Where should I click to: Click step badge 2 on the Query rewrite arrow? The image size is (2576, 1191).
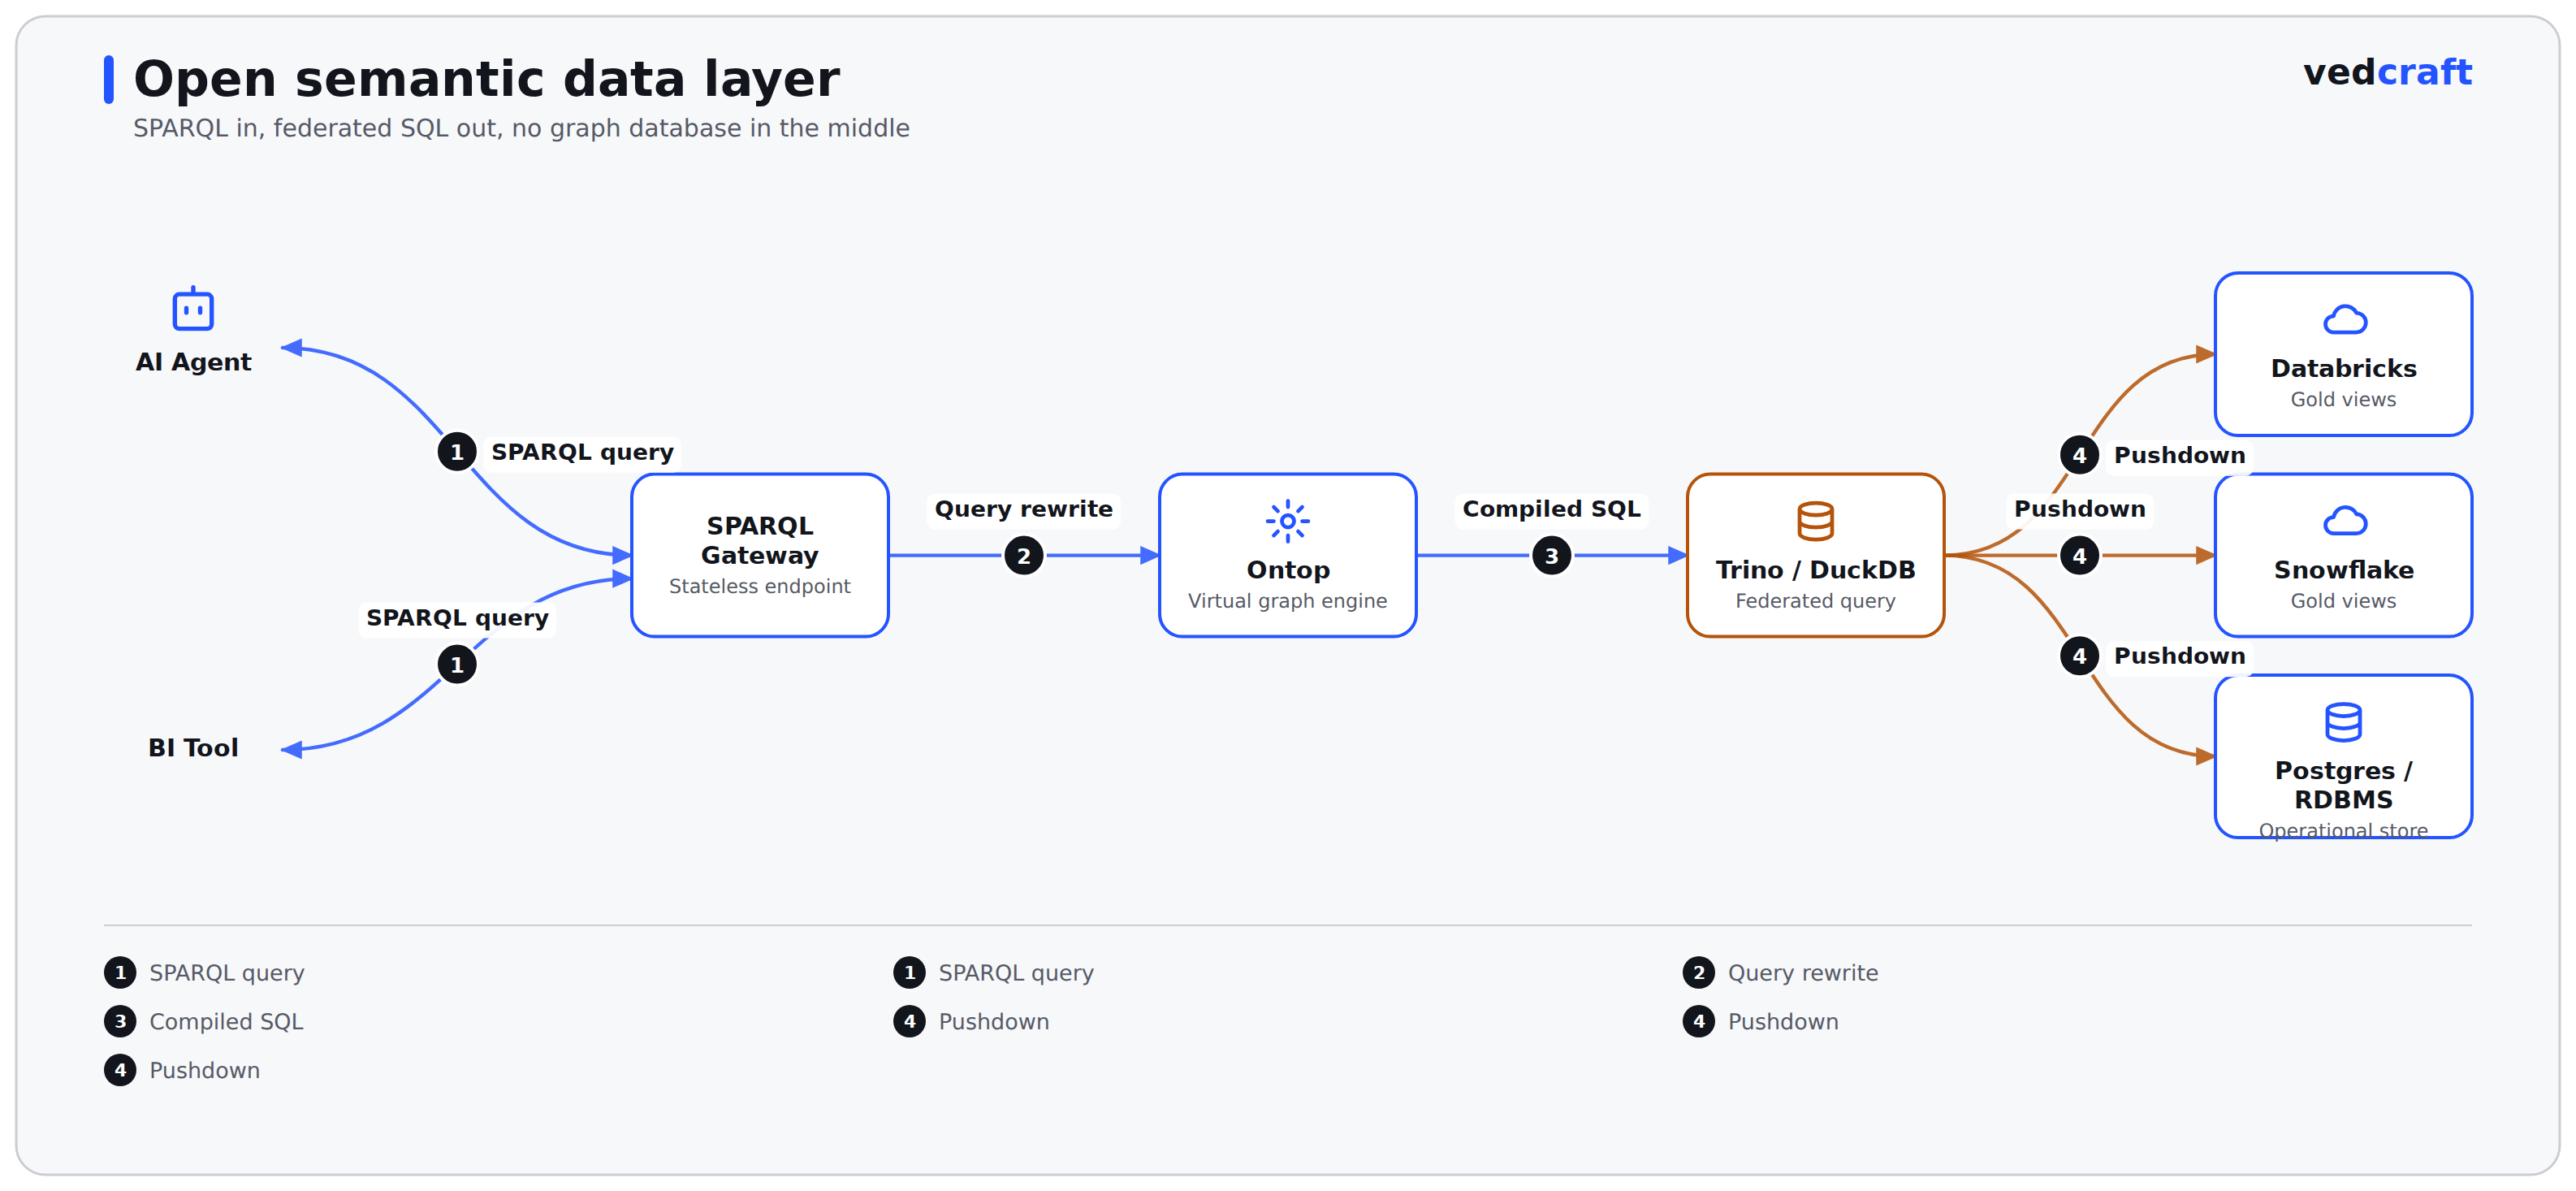[1023, 556]
